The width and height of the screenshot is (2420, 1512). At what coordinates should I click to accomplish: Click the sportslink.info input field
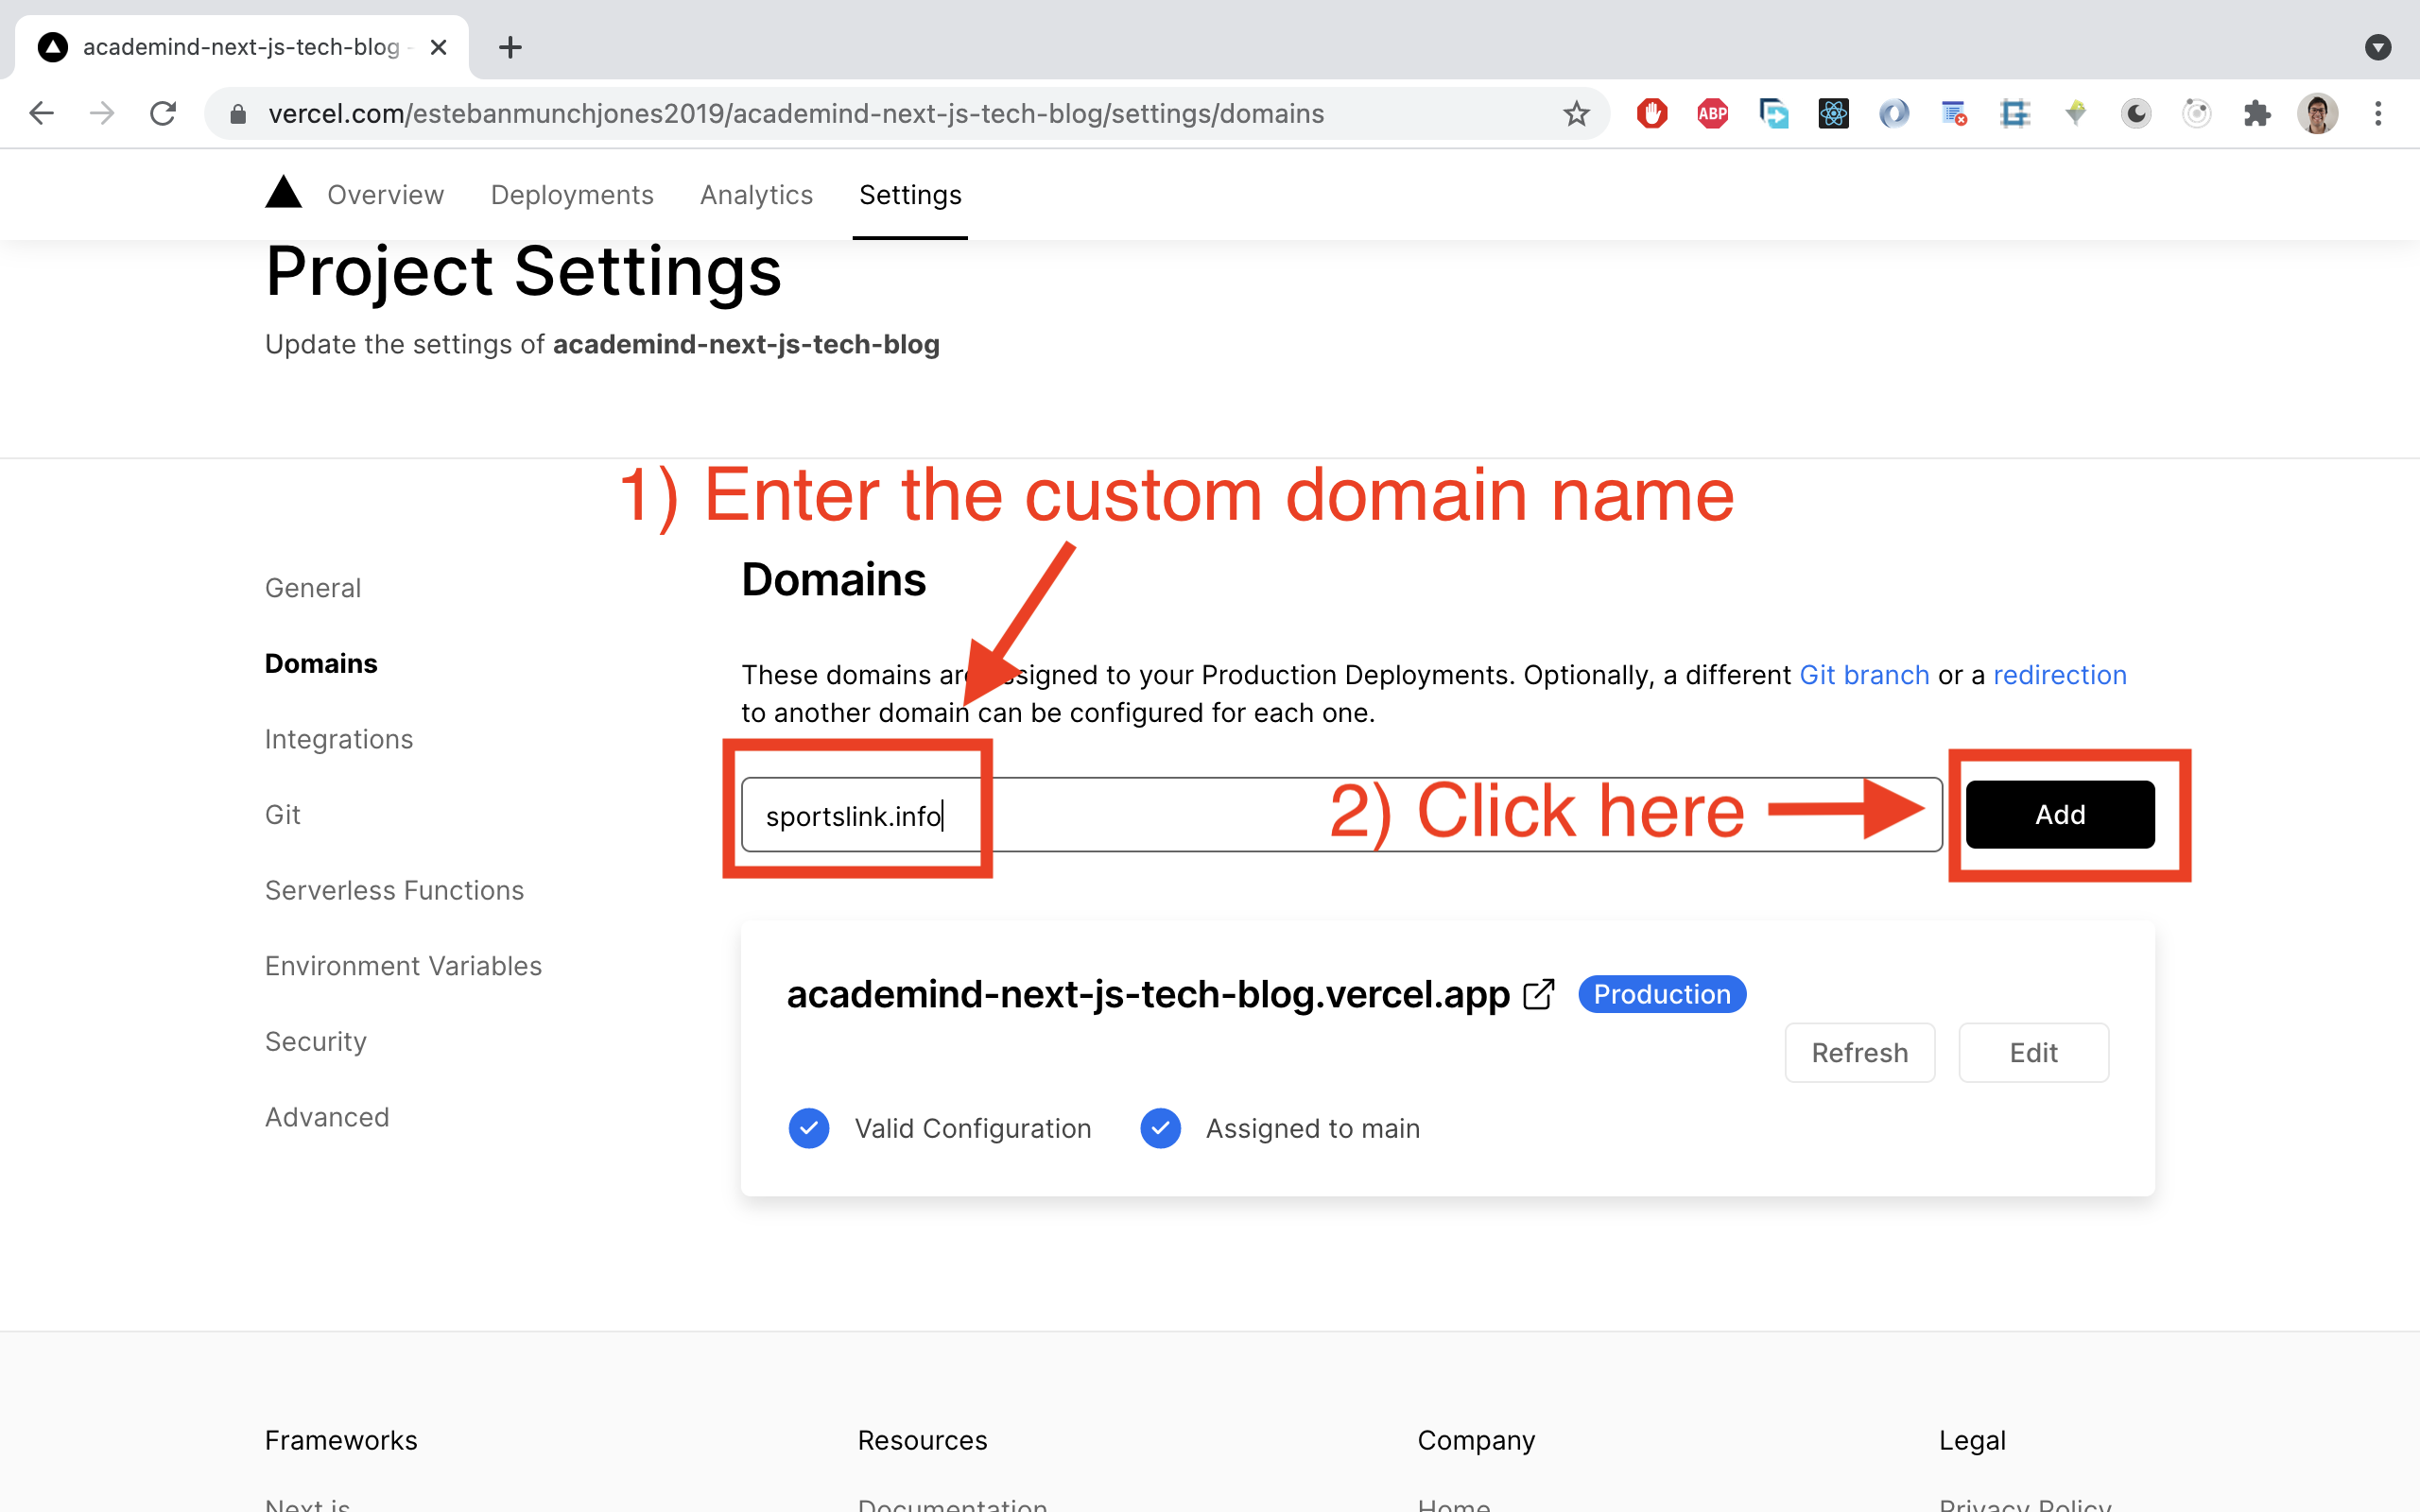[x=857, y=815]
